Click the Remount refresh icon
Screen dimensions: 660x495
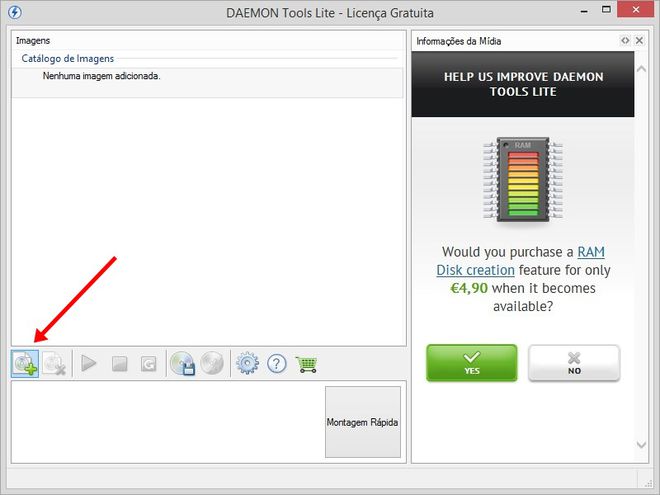[149, 363]
